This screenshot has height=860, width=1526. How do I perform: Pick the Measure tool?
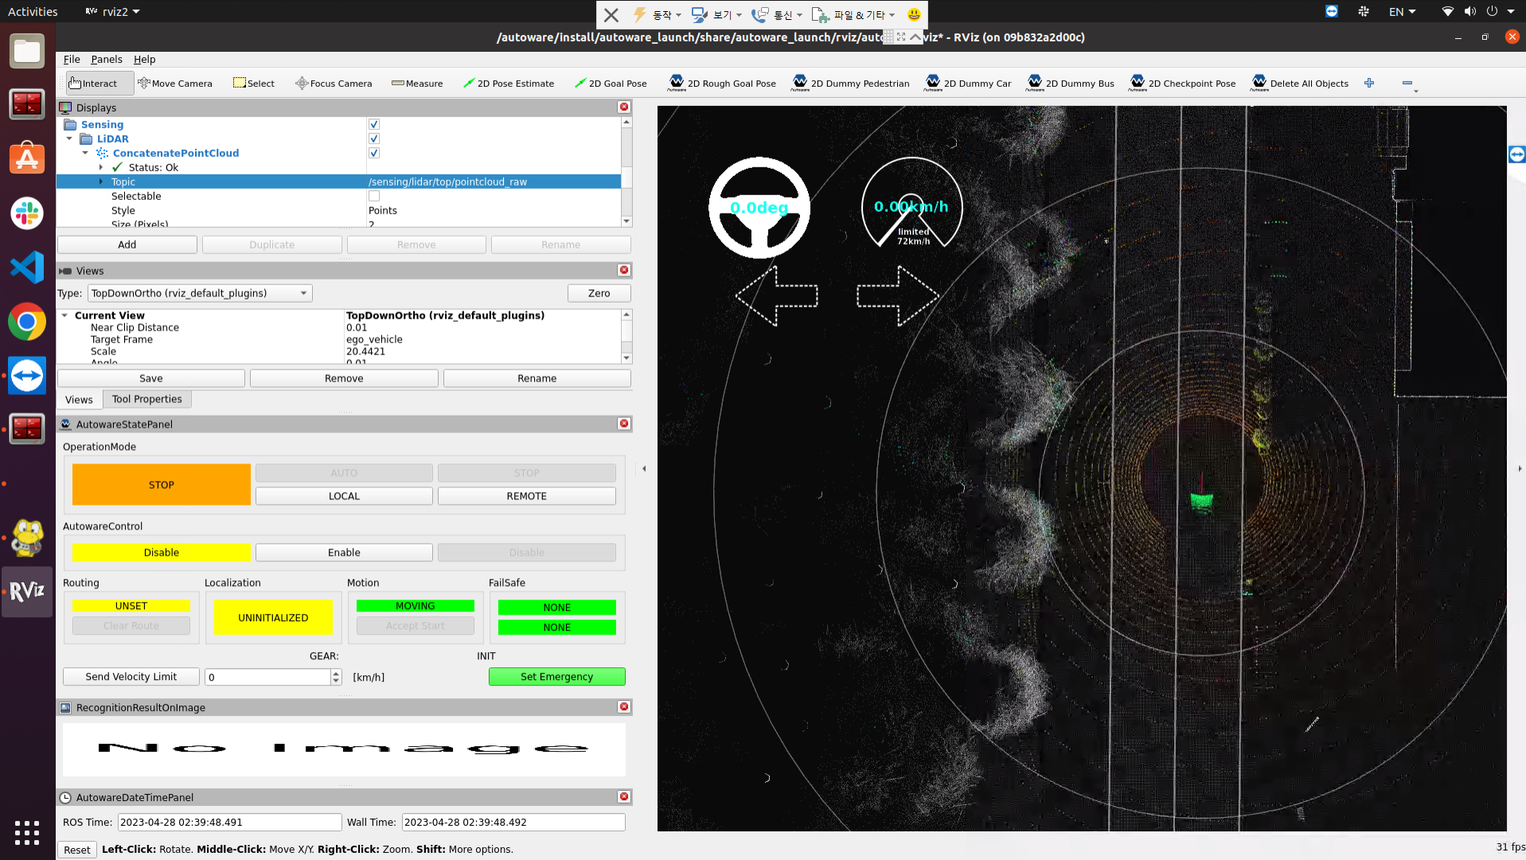417,83
